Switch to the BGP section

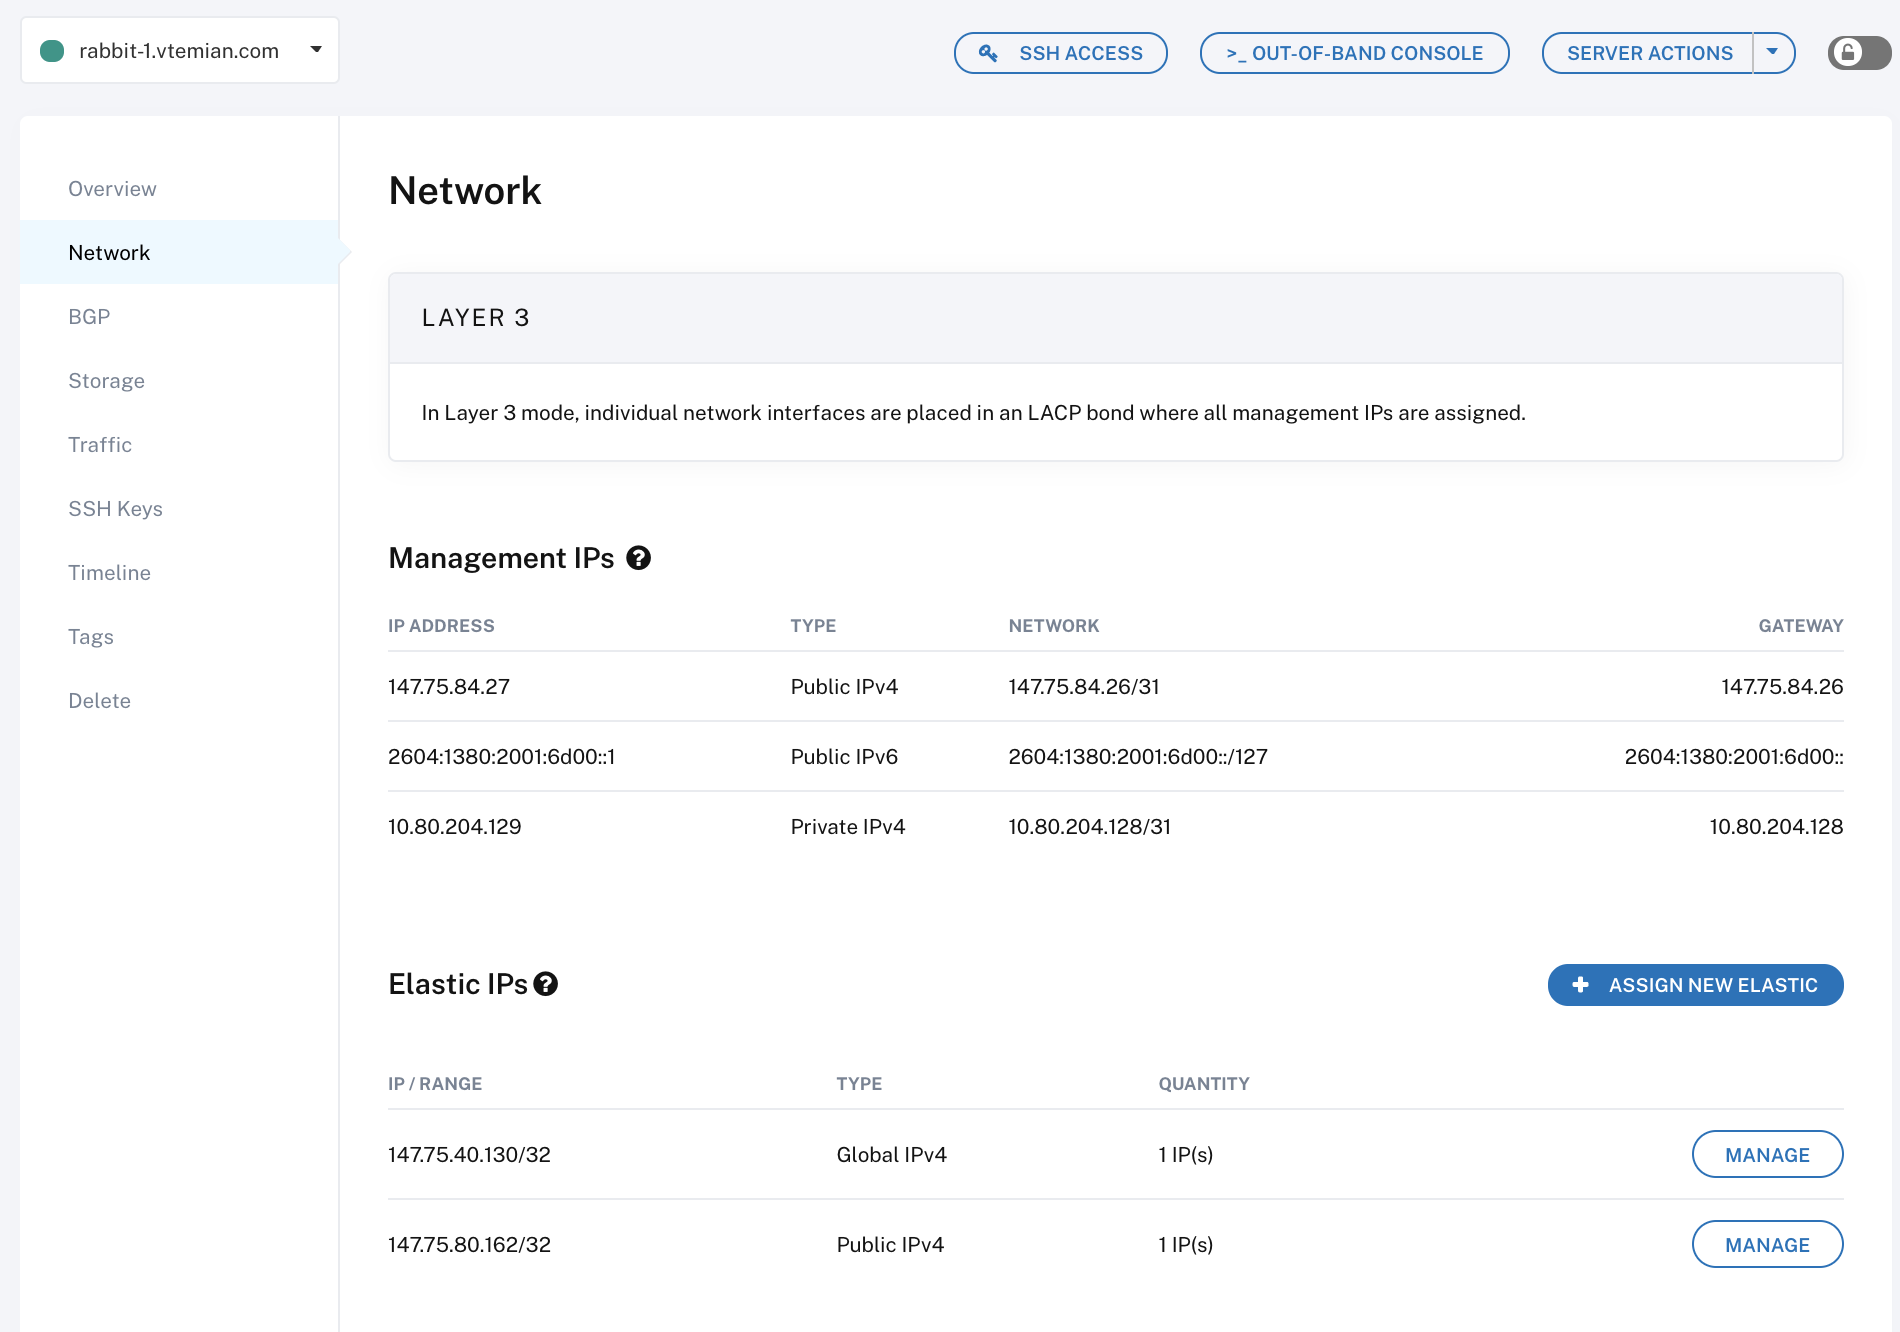(x=91, y=316)
